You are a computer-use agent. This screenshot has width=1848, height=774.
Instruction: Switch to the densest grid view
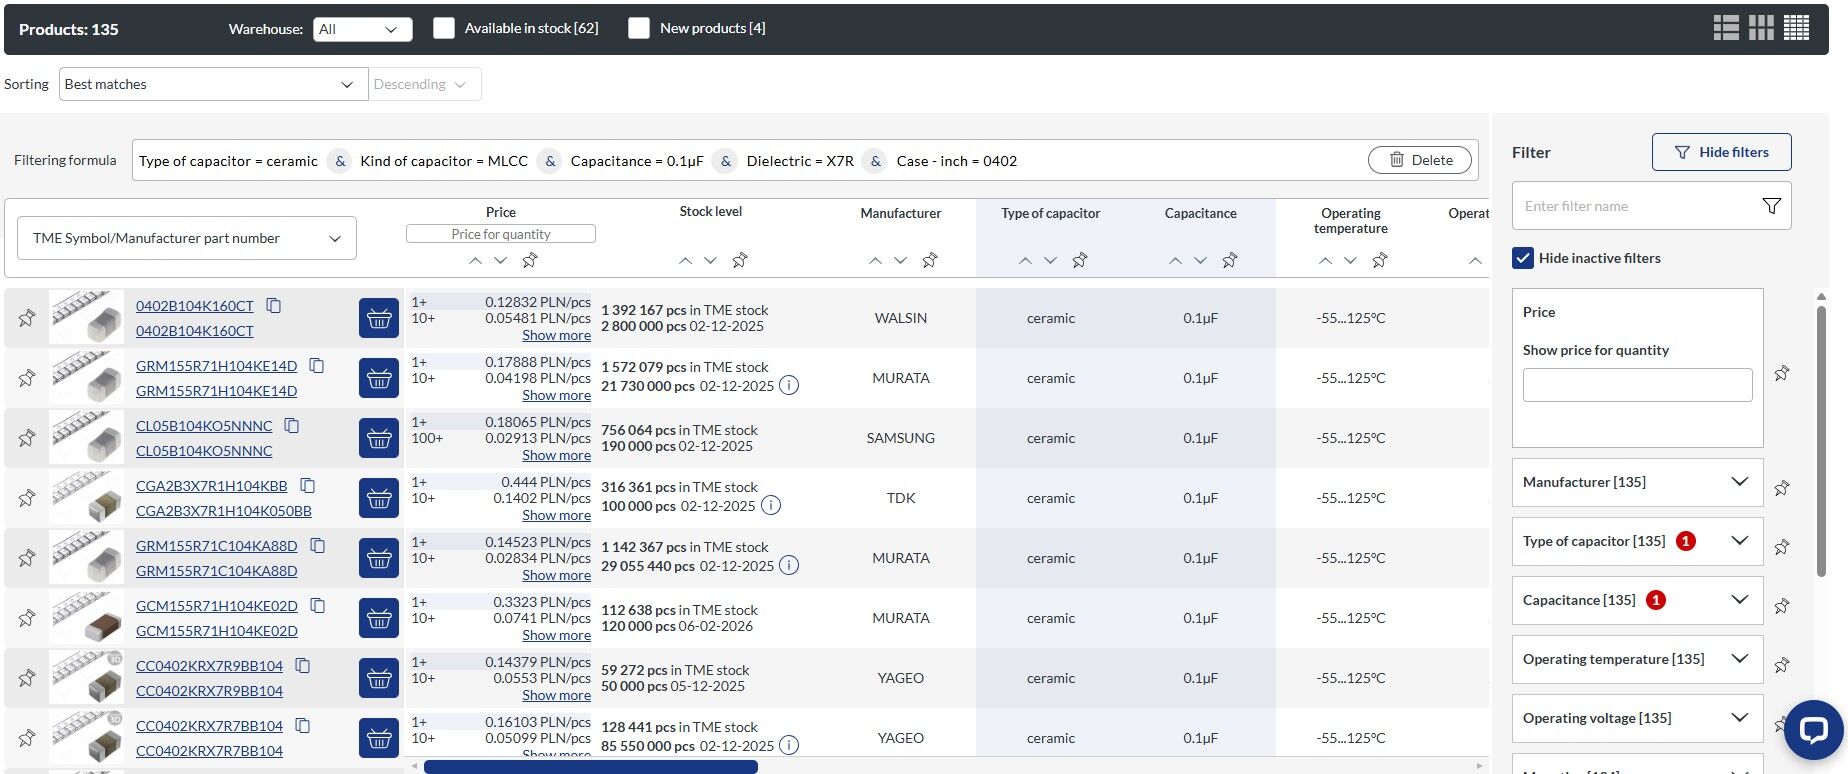pyautogui.click(x=1796, y=28)
